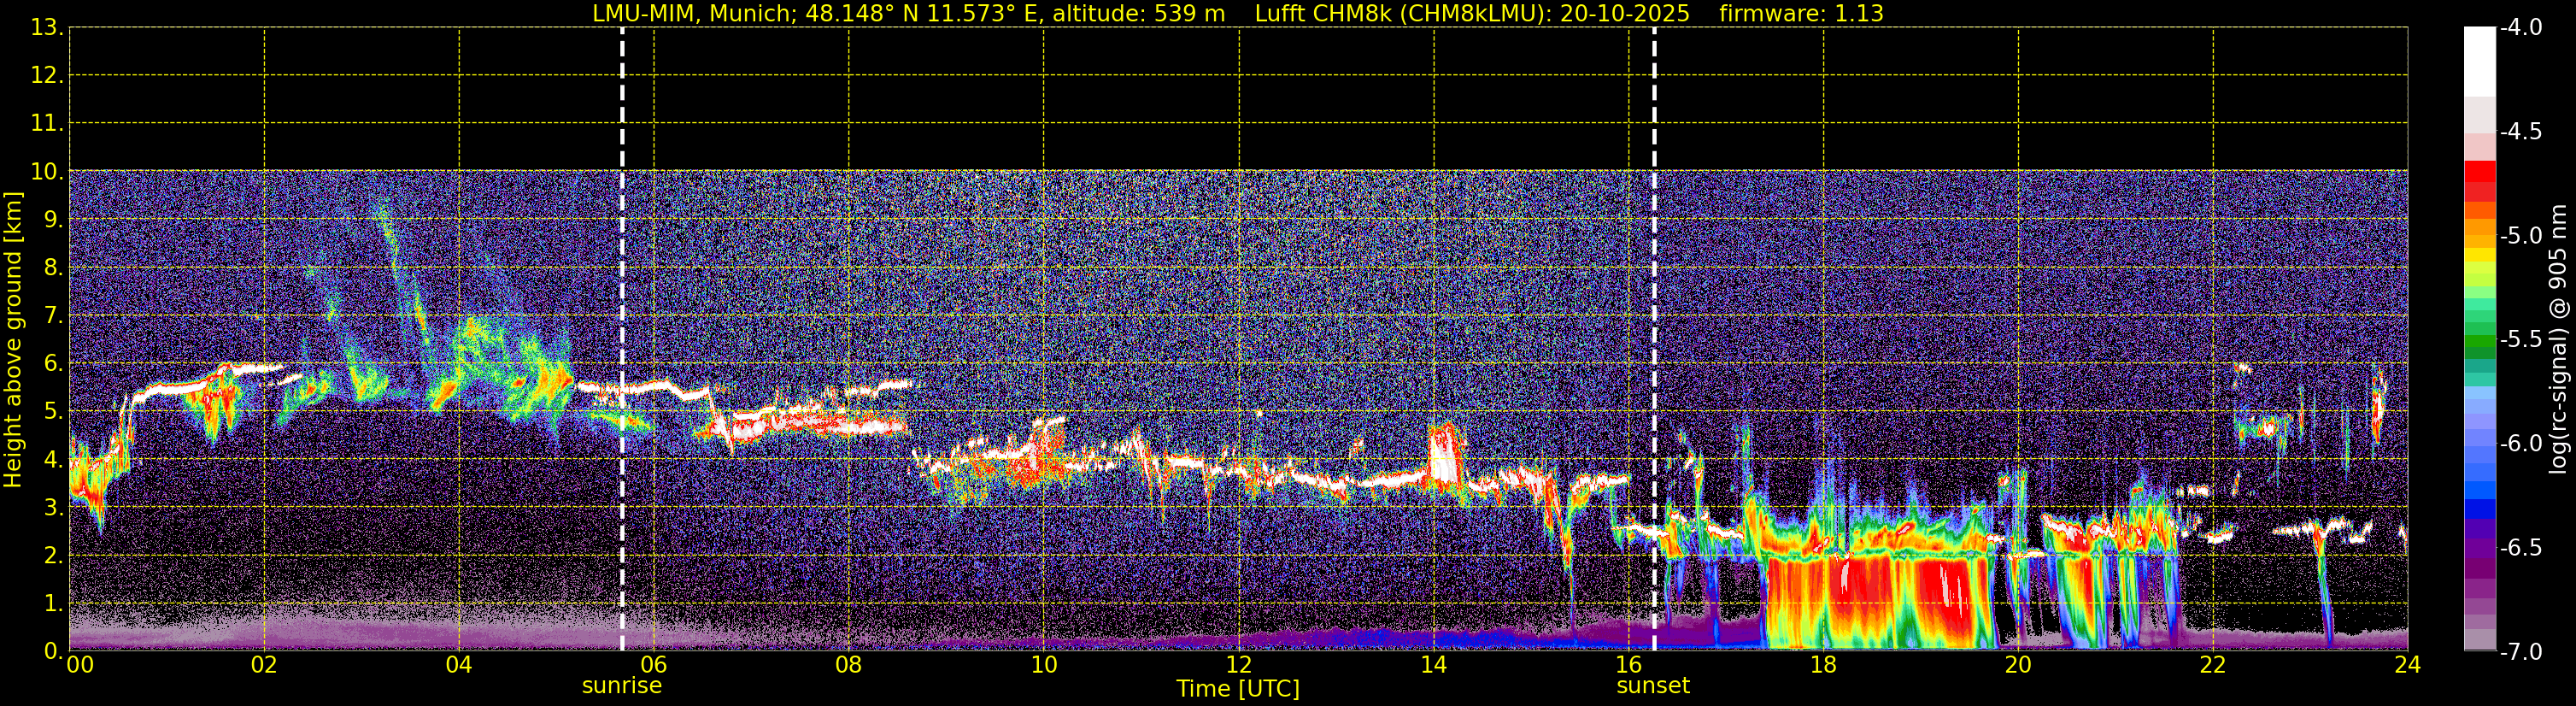Click the '13.' height axis tick label
Screen dimensions: 2576x706
(47, 28)
